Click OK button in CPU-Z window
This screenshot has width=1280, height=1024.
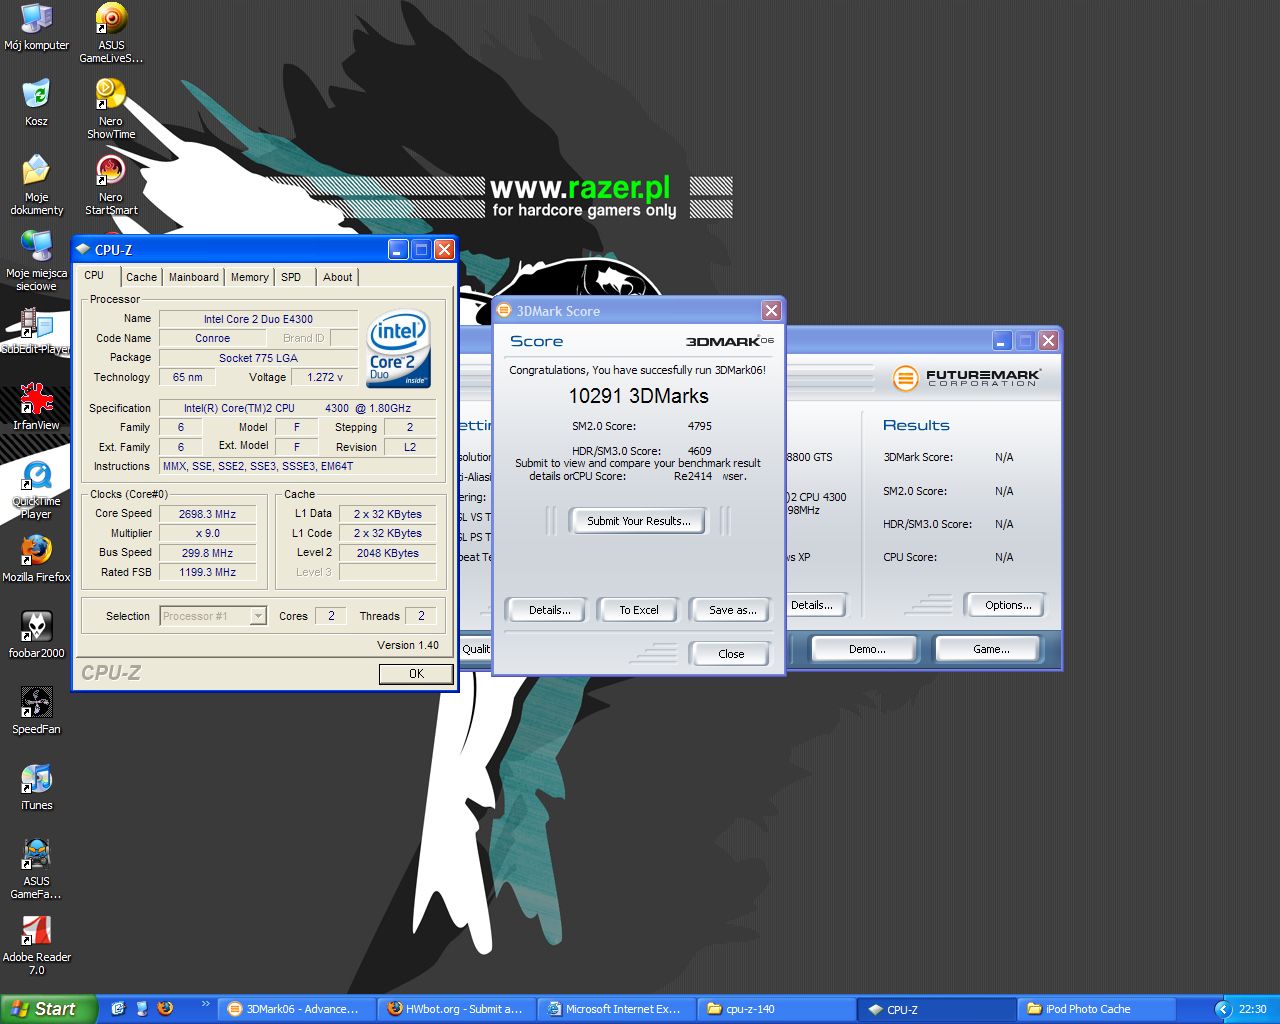(x=416, y=674)
